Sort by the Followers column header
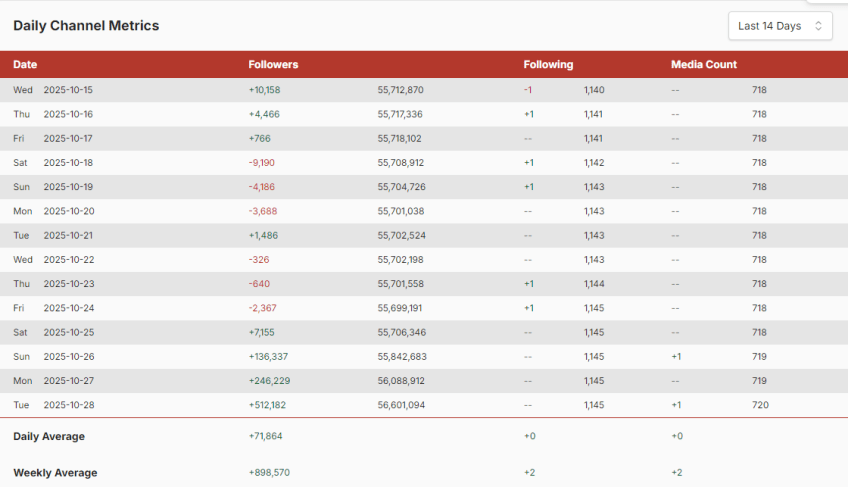 [x=273, y=65]
